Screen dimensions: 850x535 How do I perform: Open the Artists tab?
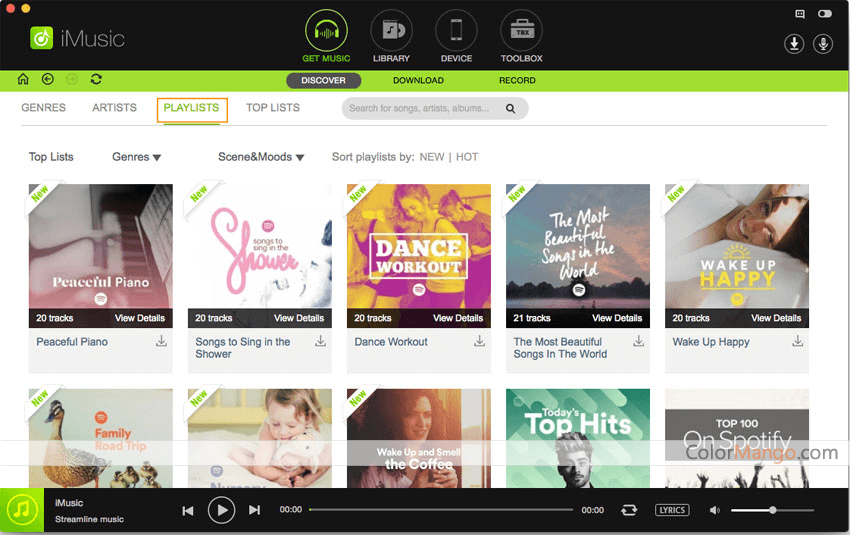tap(114, 108)
